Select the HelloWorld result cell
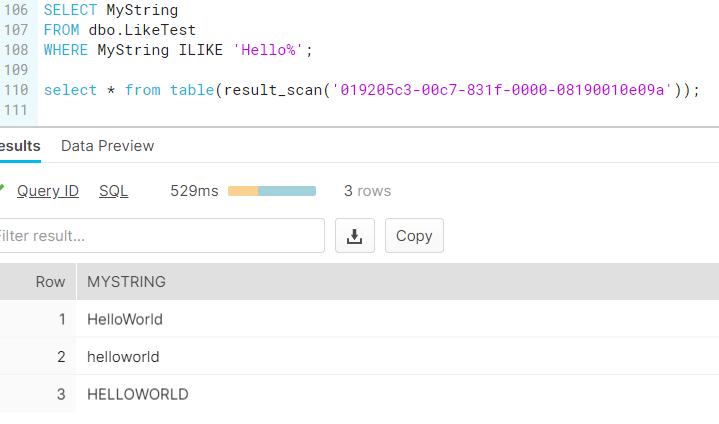This screenshot has width=719, height=424. [x=125, y=319]
